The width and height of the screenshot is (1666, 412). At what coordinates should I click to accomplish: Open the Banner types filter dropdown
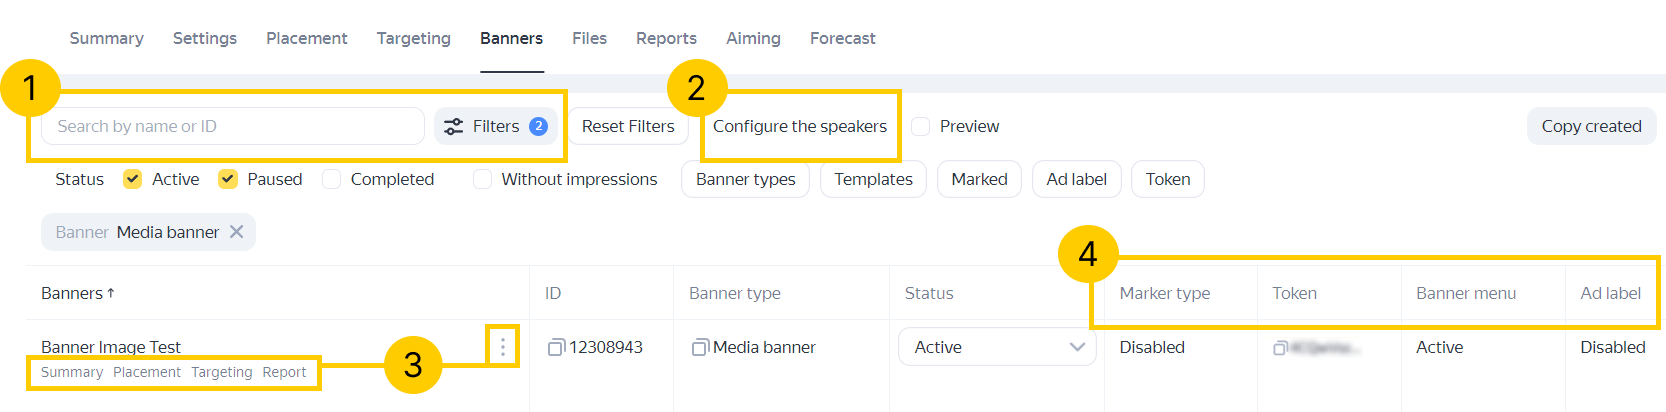pos(745,179)
